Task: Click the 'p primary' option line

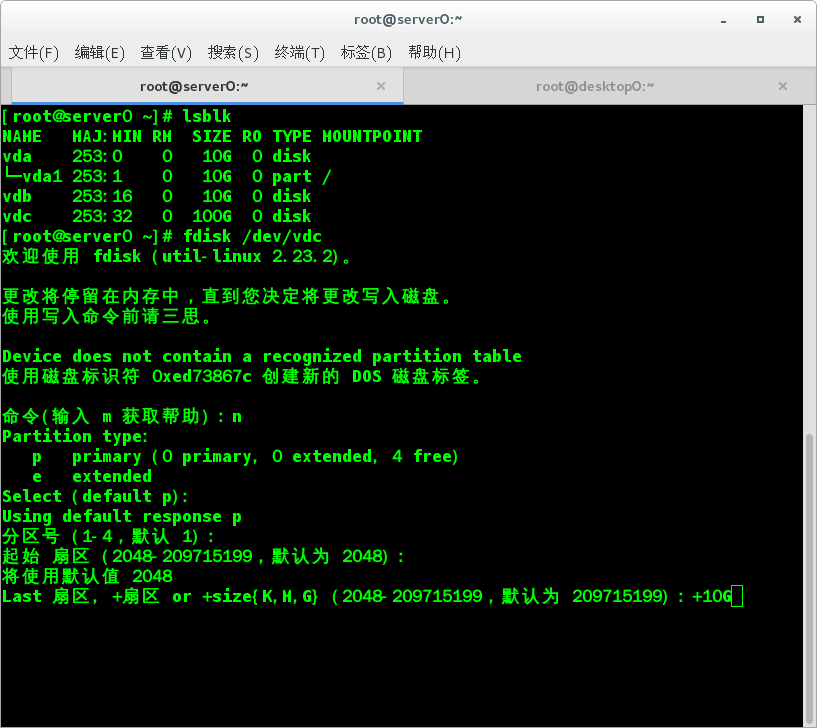Action: tap(245, 456)
